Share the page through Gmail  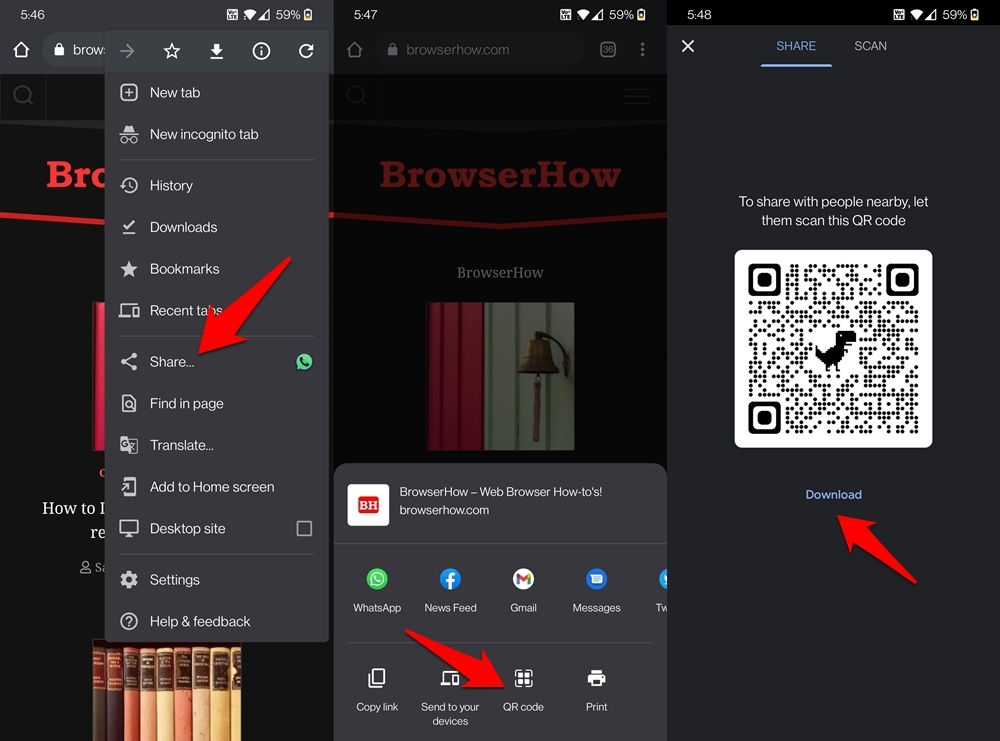[x=523, y=579]
